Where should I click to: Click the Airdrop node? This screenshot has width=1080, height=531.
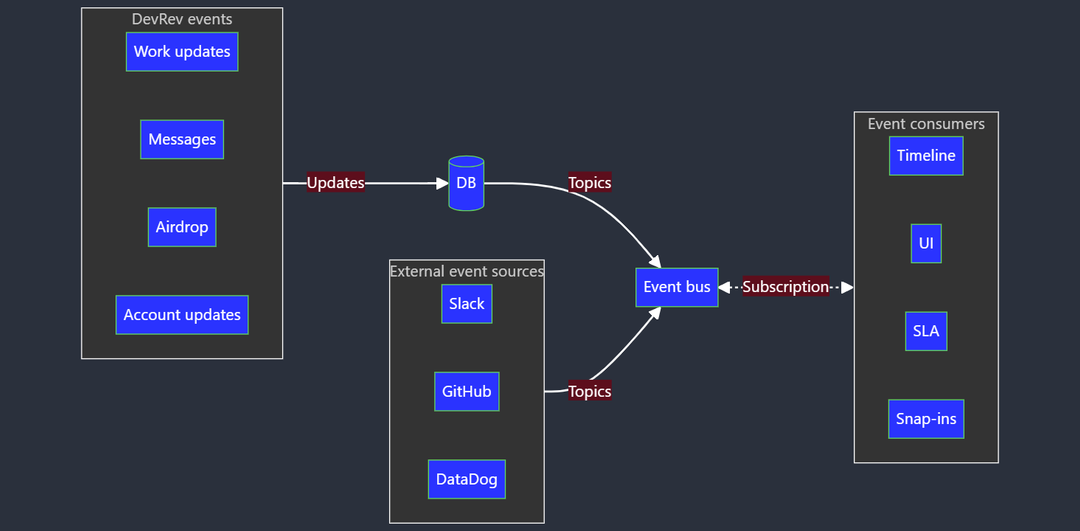182,227
